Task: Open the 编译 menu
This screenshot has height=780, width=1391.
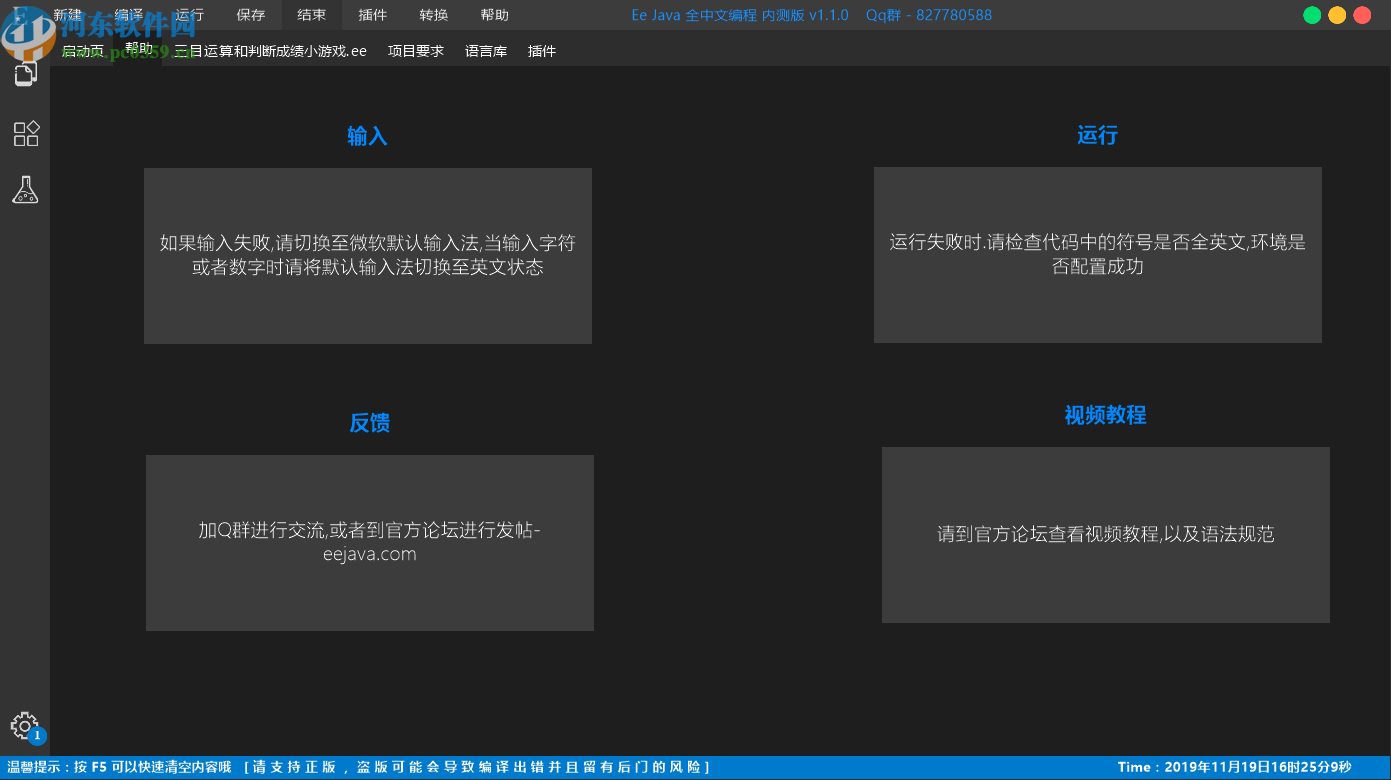Action: pos(128,14)
